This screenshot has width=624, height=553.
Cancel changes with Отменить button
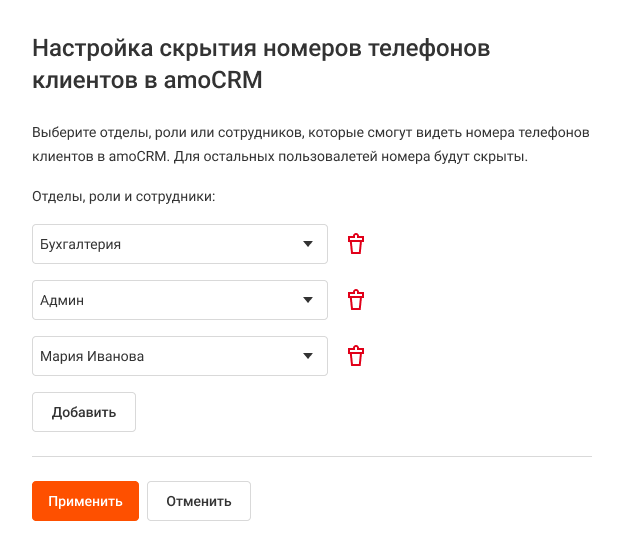click(199, 501)
